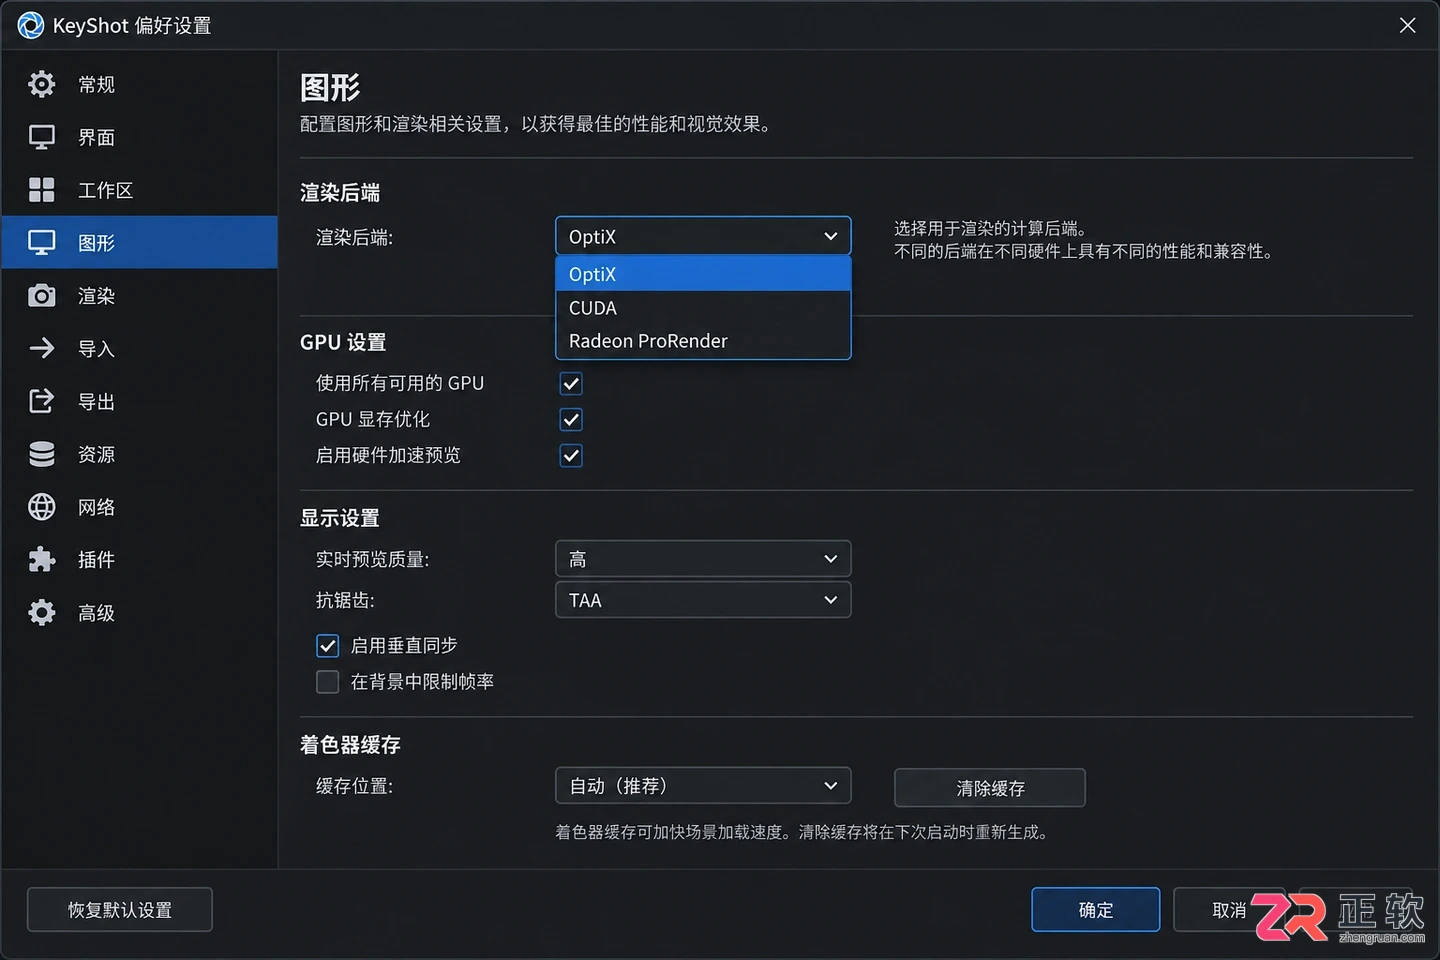This screenshot has width=1440, height=960.
Task: Toggle 使用所有可用的 GPU checkbox
Action: pos(571,384)
